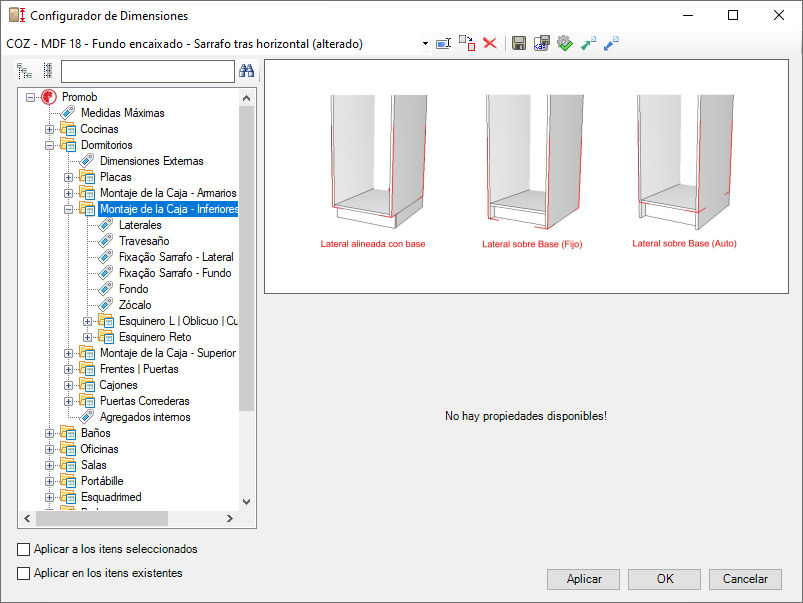Select Dimensiones Externas item
Screen dimensions: 803x603
click(x=152, y=161)
